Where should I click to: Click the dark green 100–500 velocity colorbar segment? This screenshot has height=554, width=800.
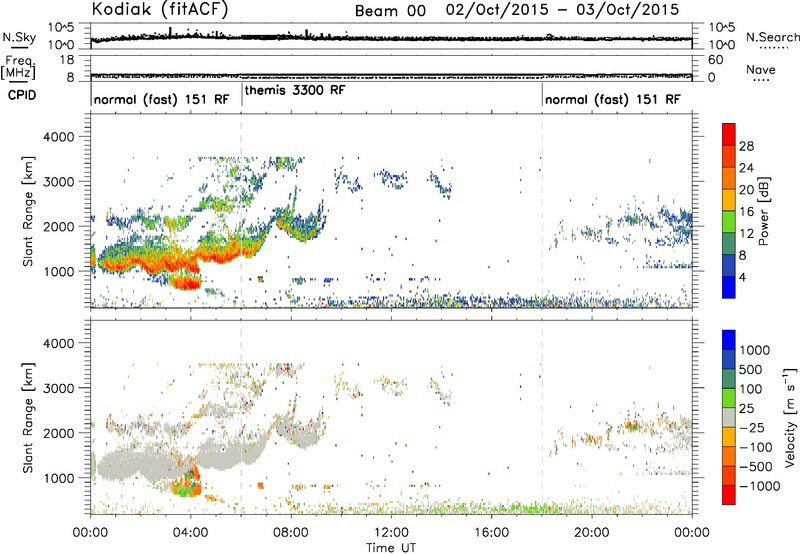(x=729, y=379)
